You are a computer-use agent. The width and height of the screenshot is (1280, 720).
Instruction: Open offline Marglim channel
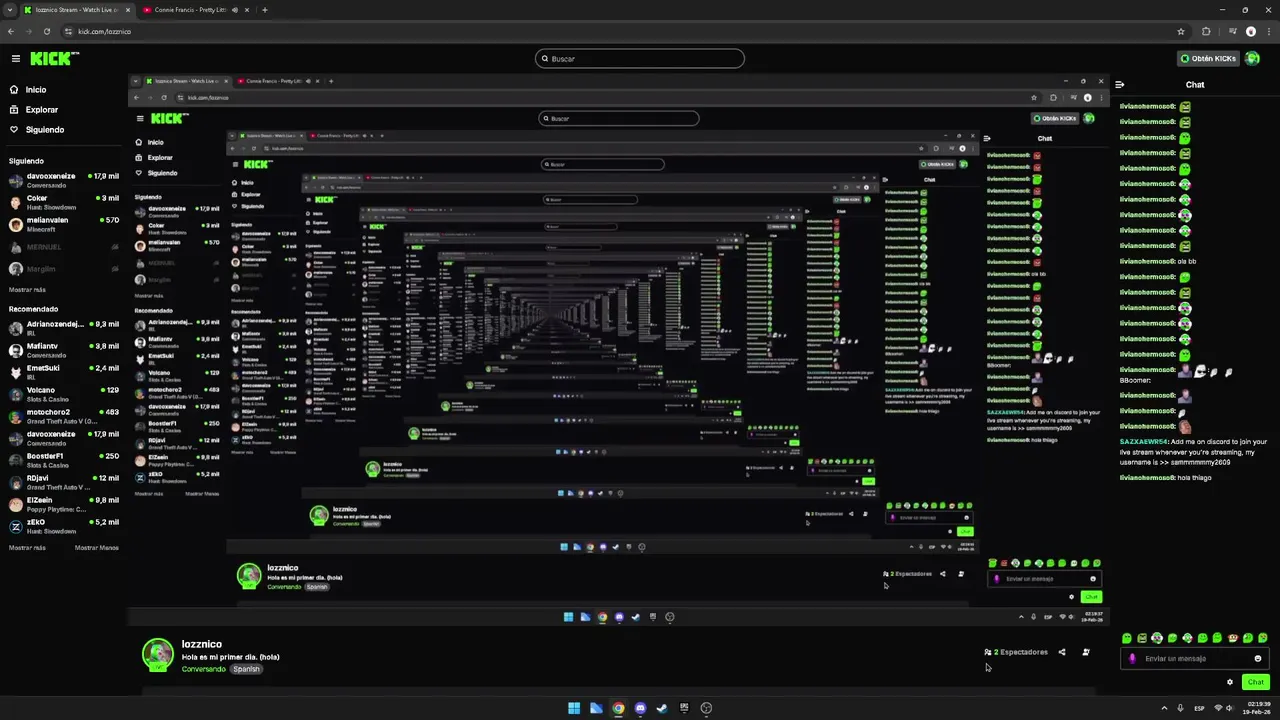pyautogui.click(x=64, y=269)
